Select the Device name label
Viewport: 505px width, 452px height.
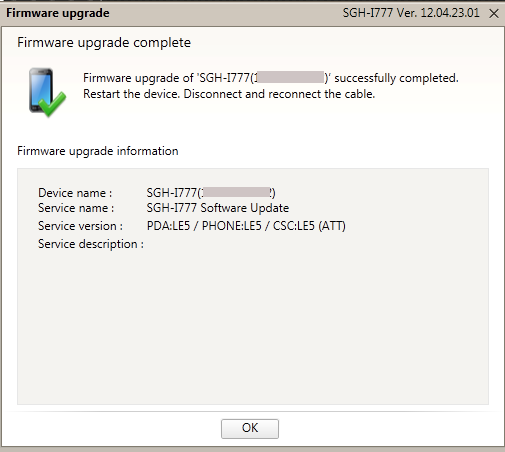[x=75, y=193]
